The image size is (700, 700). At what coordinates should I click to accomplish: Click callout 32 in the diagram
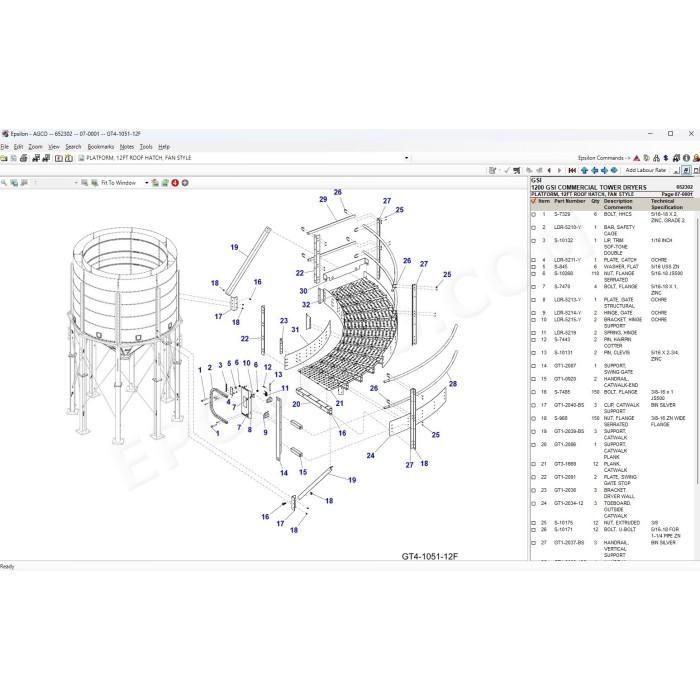click(x=306, y=304)
